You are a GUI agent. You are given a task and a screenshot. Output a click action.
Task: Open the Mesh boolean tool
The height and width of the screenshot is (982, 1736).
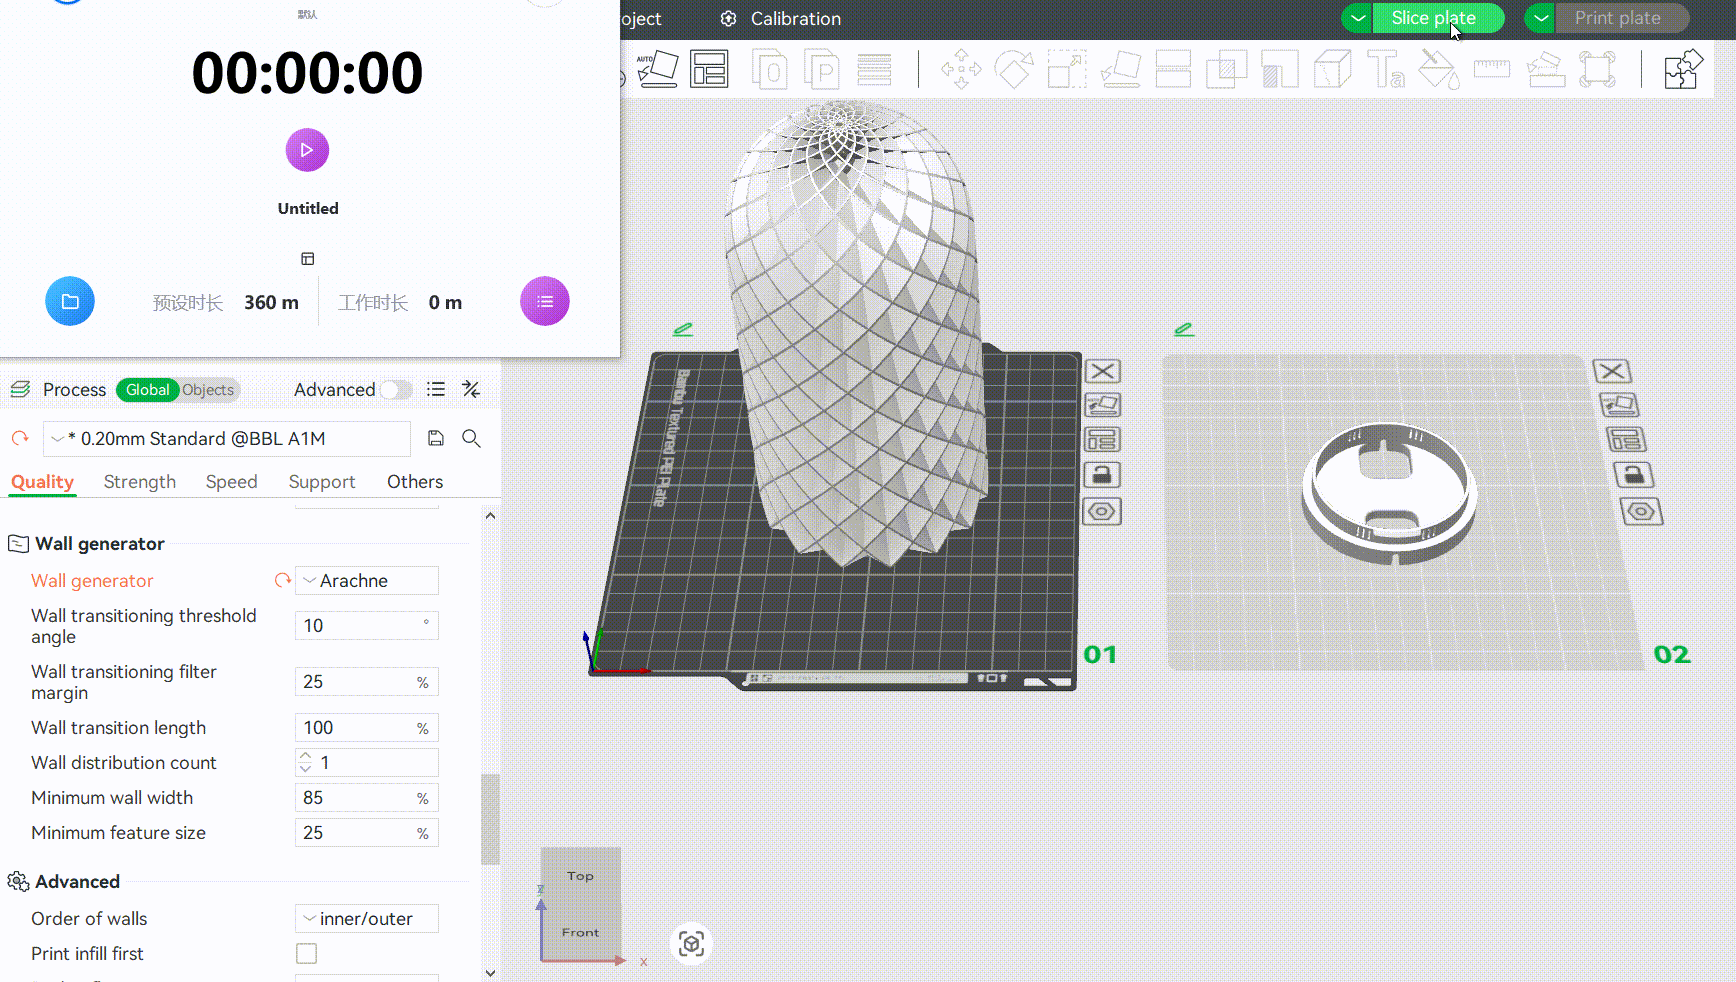point(1226,69)
